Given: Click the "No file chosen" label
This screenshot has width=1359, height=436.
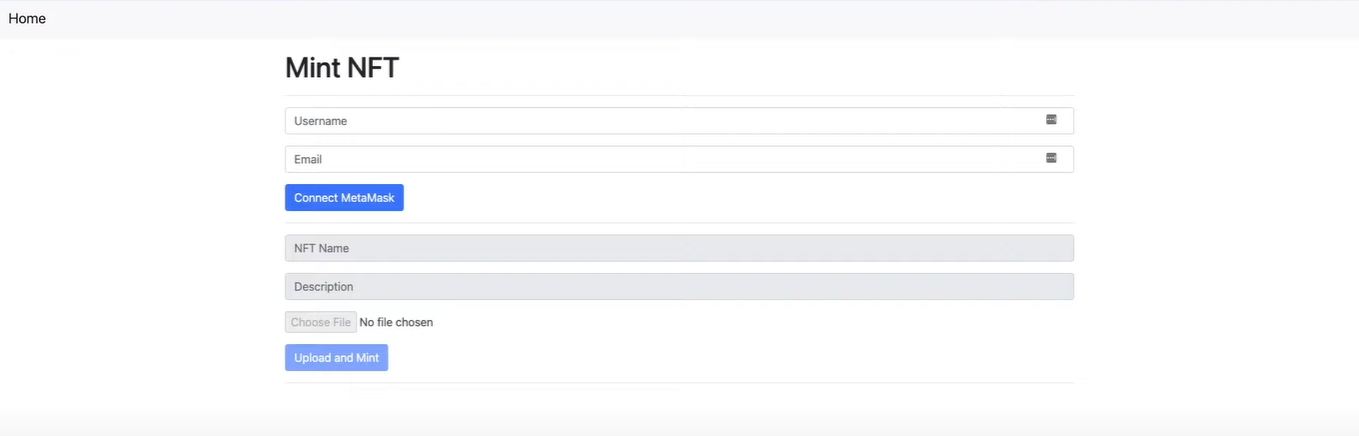Looking at the screenshot, I should click(396, 322).
